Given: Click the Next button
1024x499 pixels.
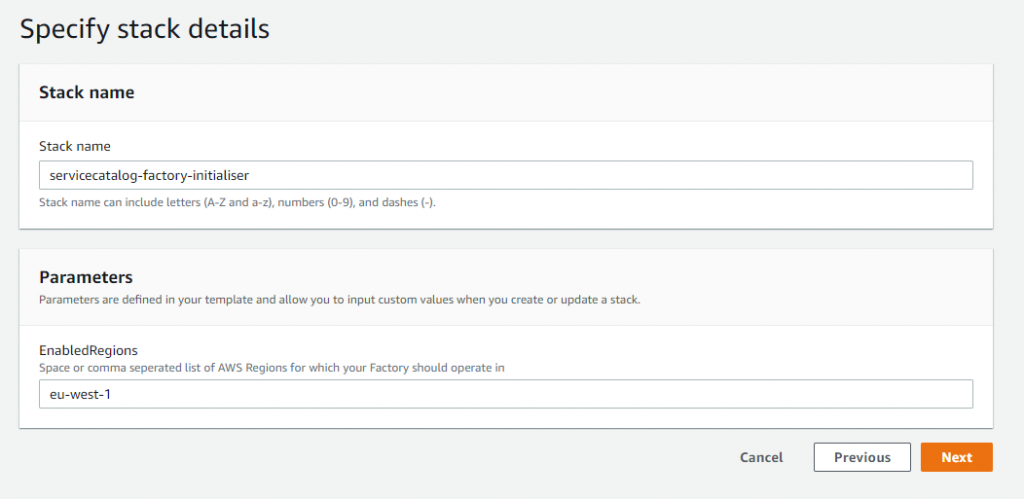Looking at the screenshot, I should [957, 457].
